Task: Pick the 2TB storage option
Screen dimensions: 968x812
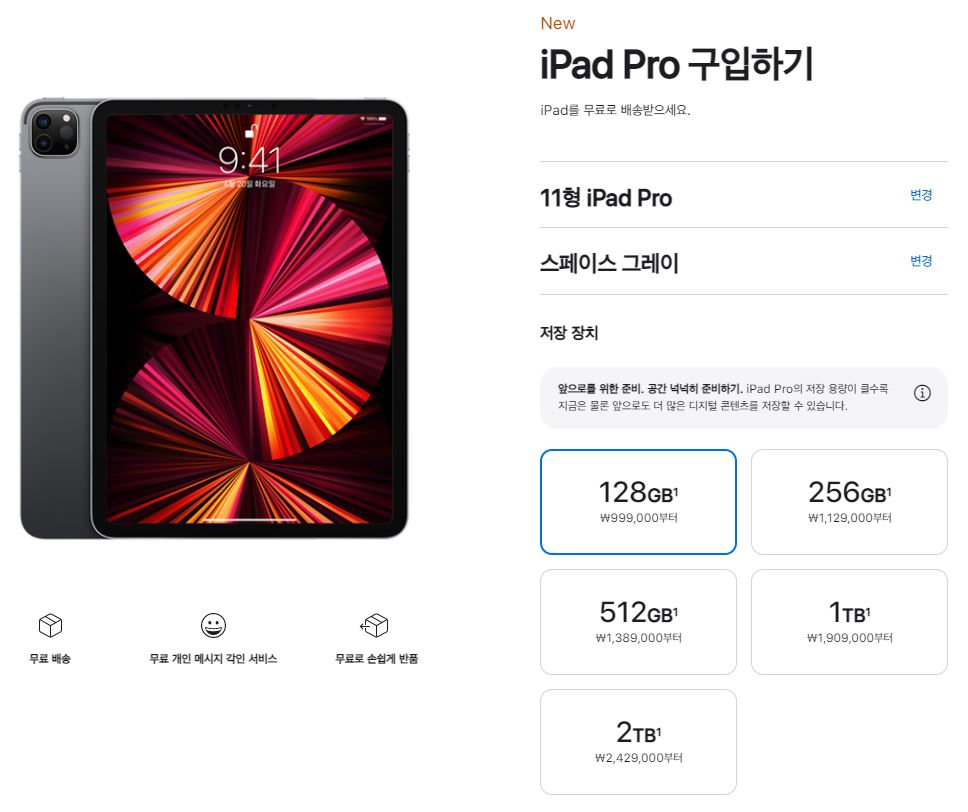Action: [638, 742]
